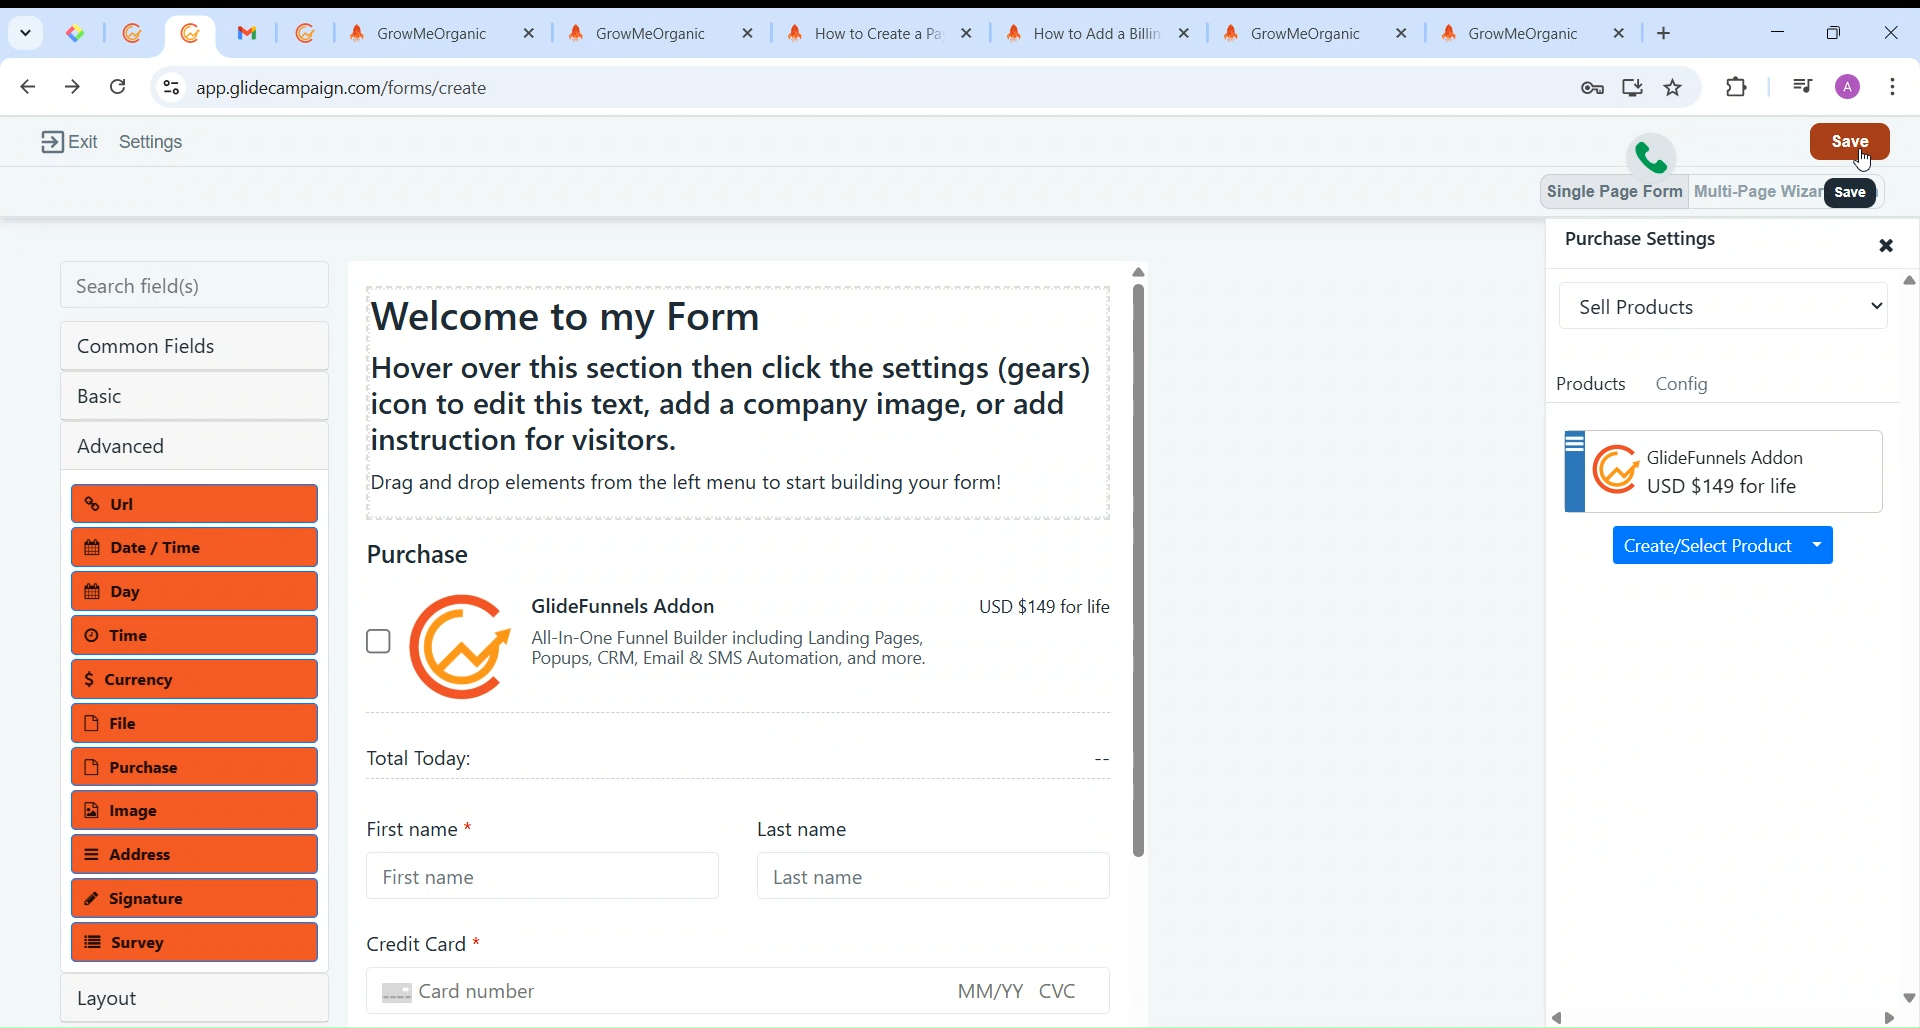
Task: Click the Exit icon in the toolbar
Action: (52, 142)
